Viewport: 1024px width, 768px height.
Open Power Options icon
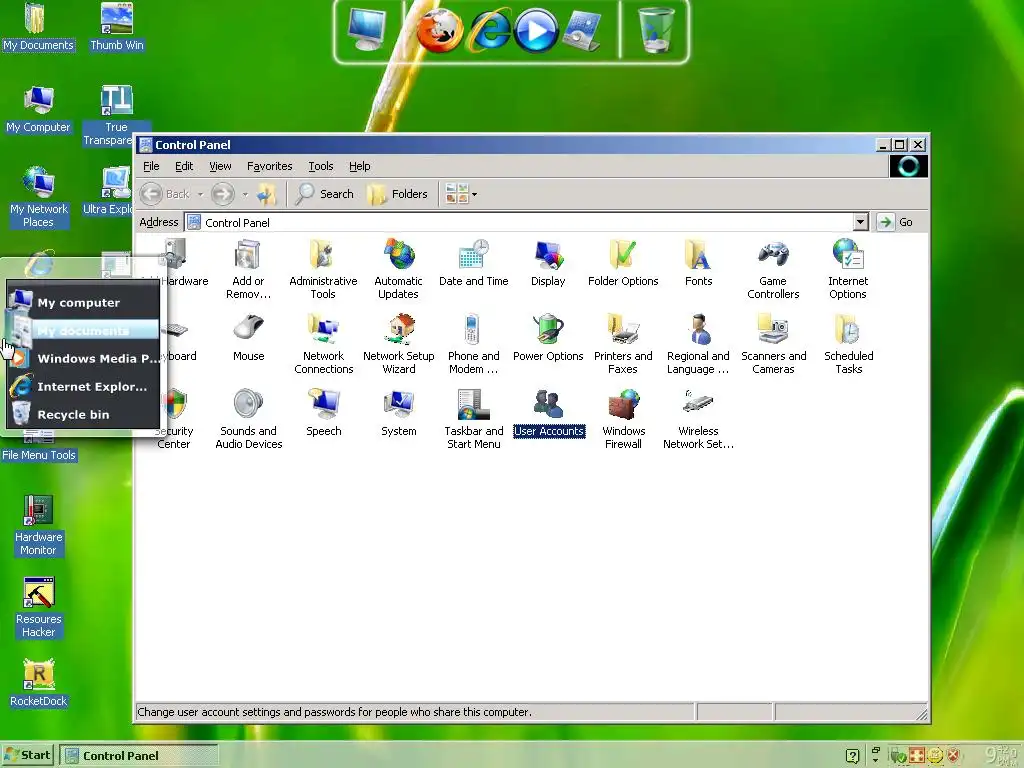click(x=548, y=338)
